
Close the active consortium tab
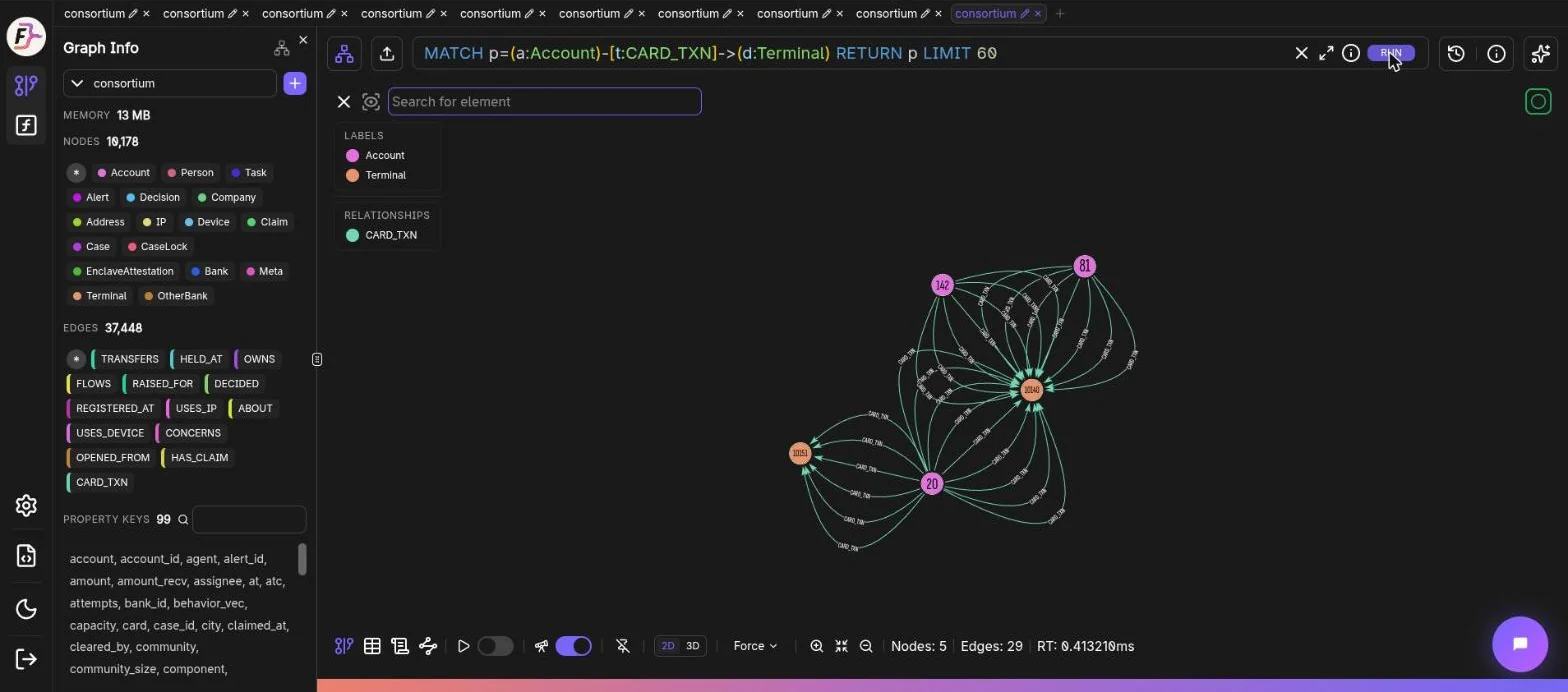pos(1038,13)
